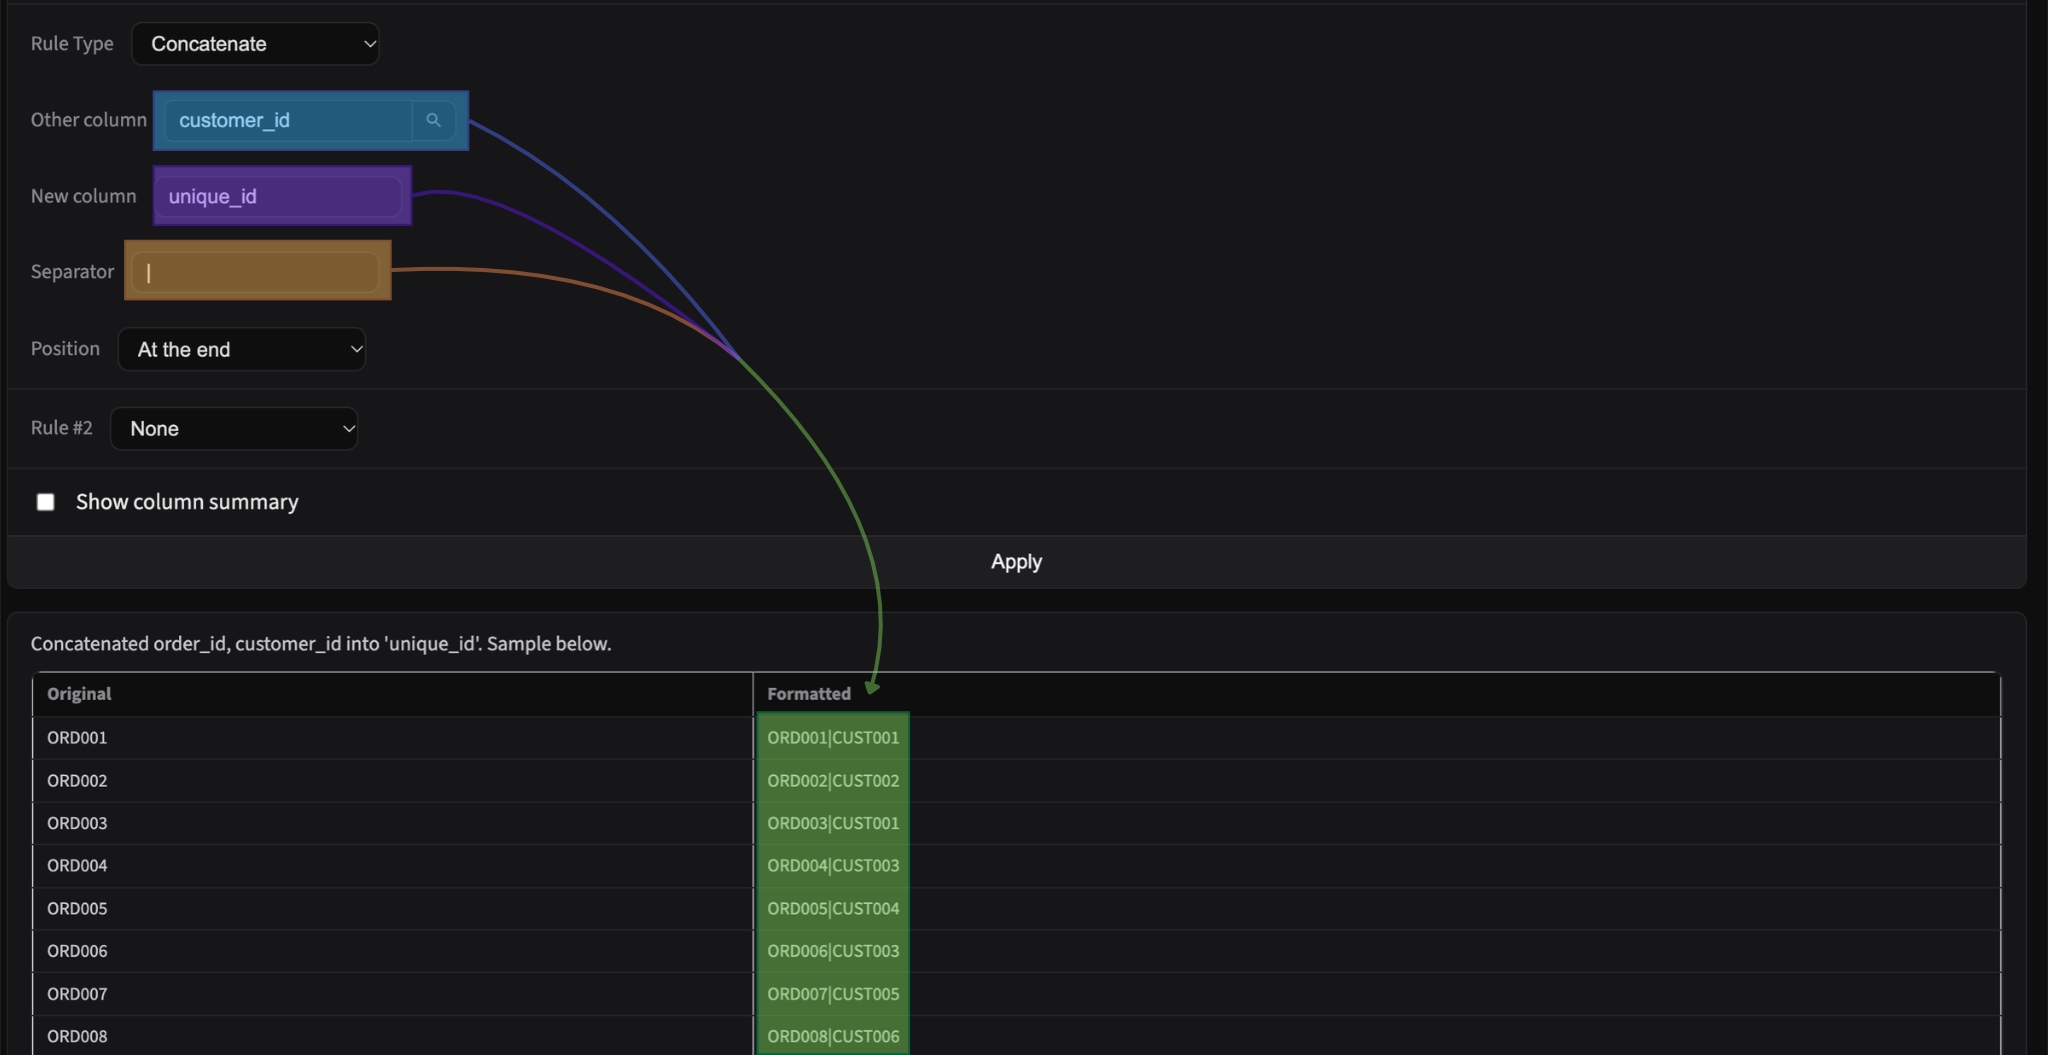
Task: Select the ORD003 original cell
Action: point(392,823)
